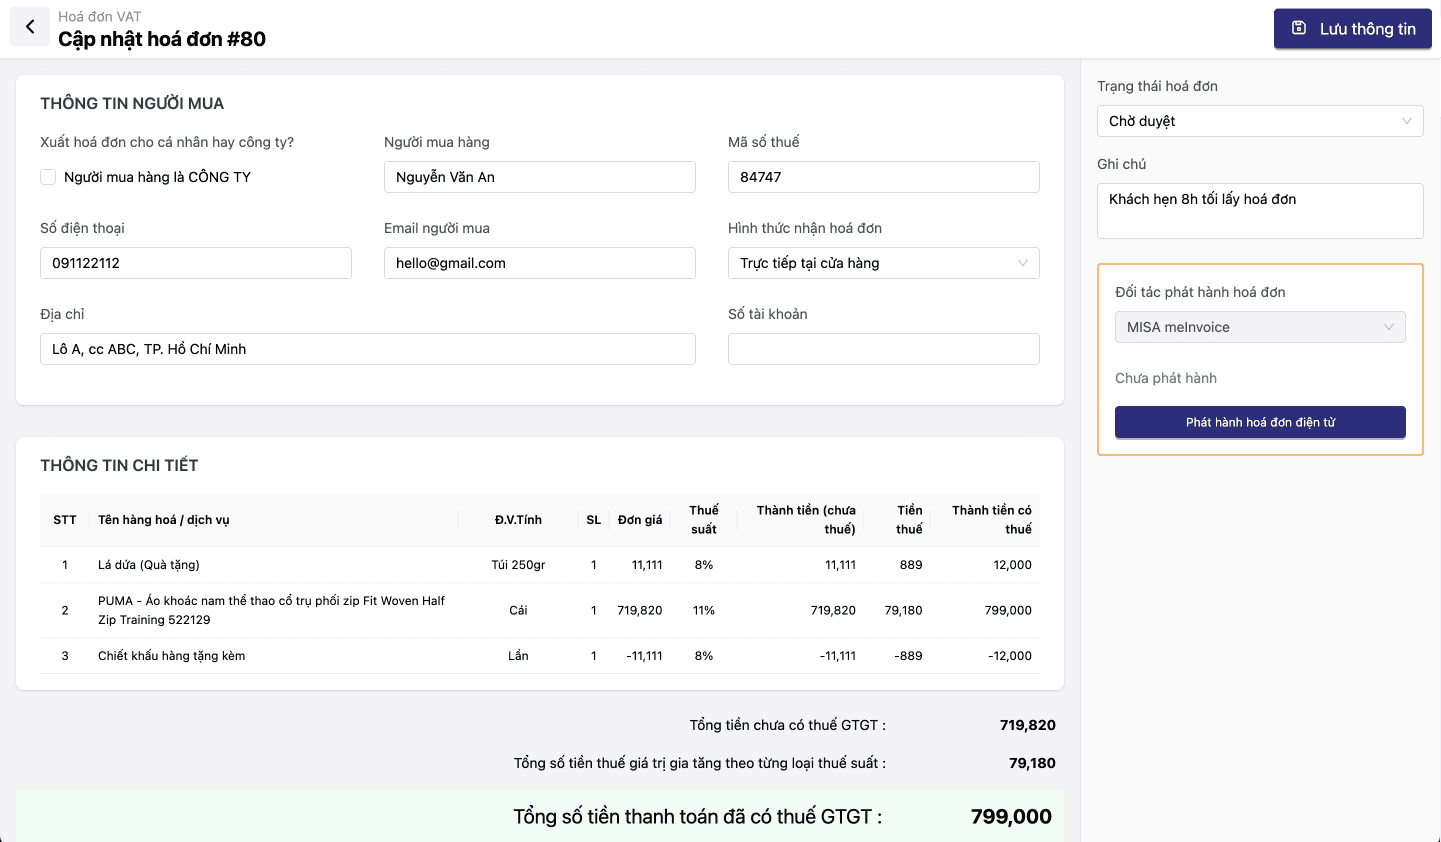This screenshot has width=1441, height=842.
Task: Select the Số điện thoại input field
Action: [195, 263]
